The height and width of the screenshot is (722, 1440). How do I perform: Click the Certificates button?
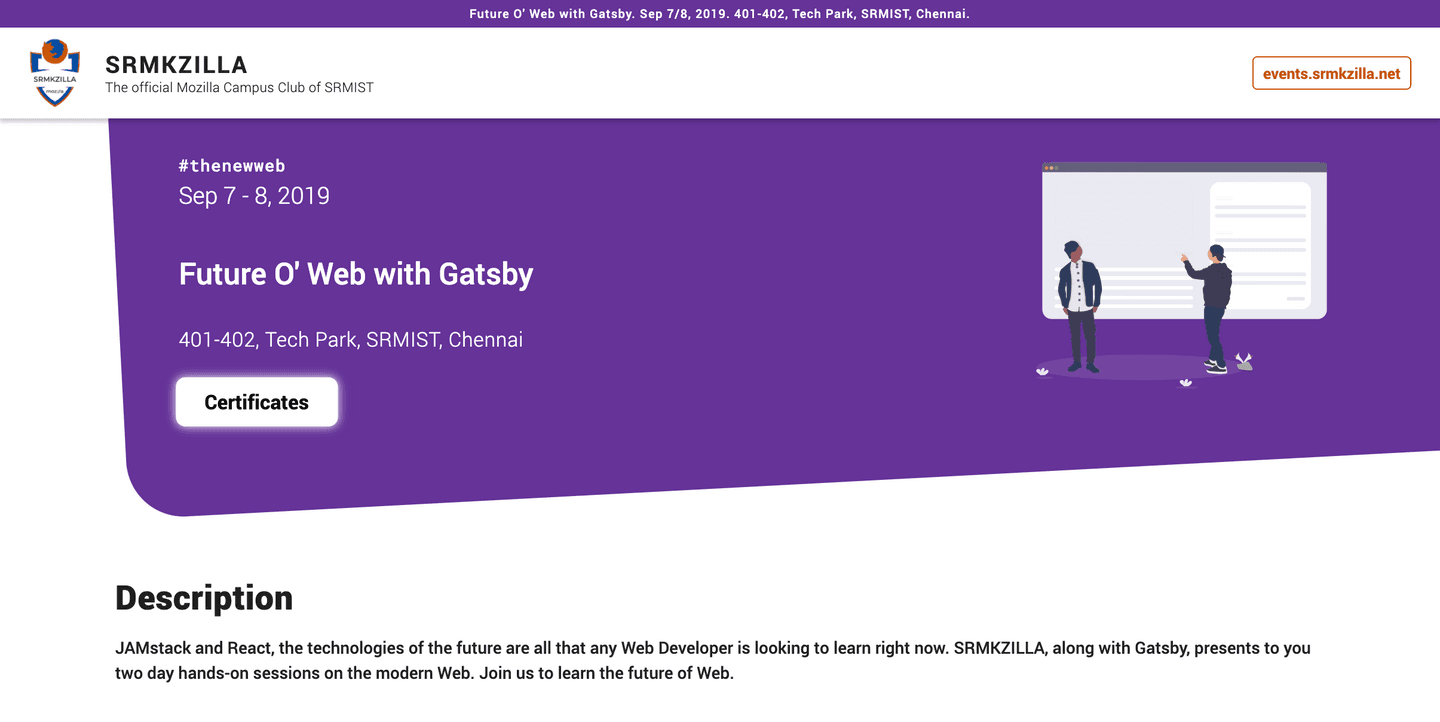257,402
